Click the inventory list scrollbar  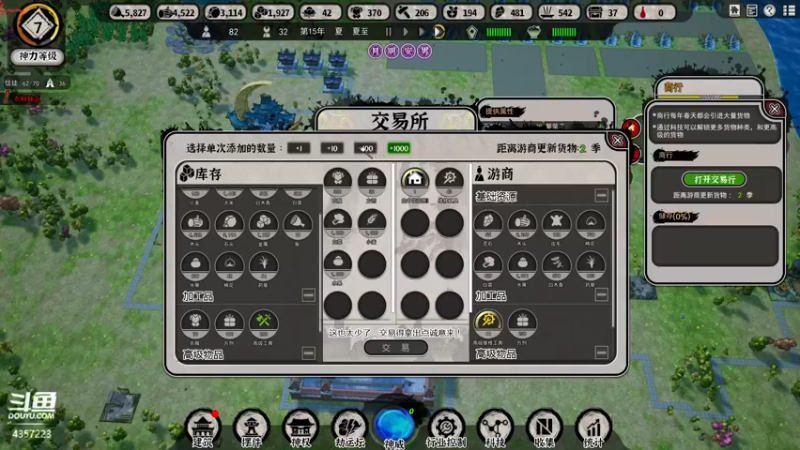click(320, 273)
